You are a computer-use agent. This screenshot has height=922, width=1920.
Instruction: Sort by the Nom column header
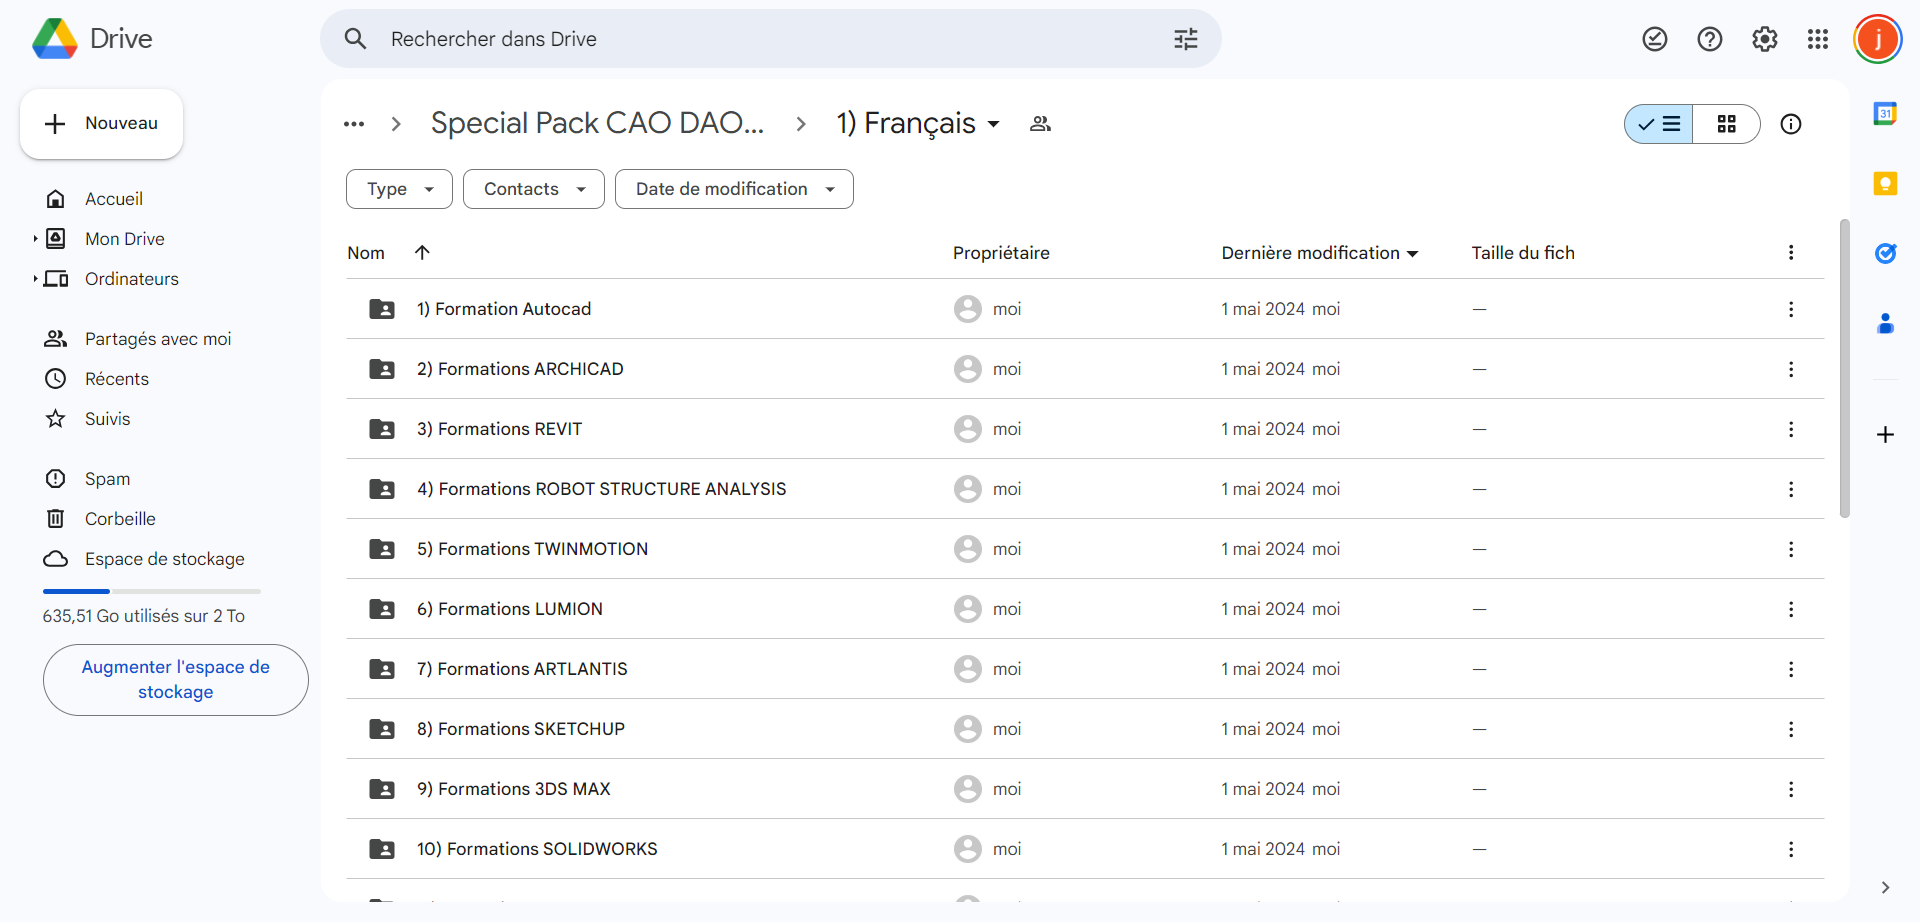point(366,253)
